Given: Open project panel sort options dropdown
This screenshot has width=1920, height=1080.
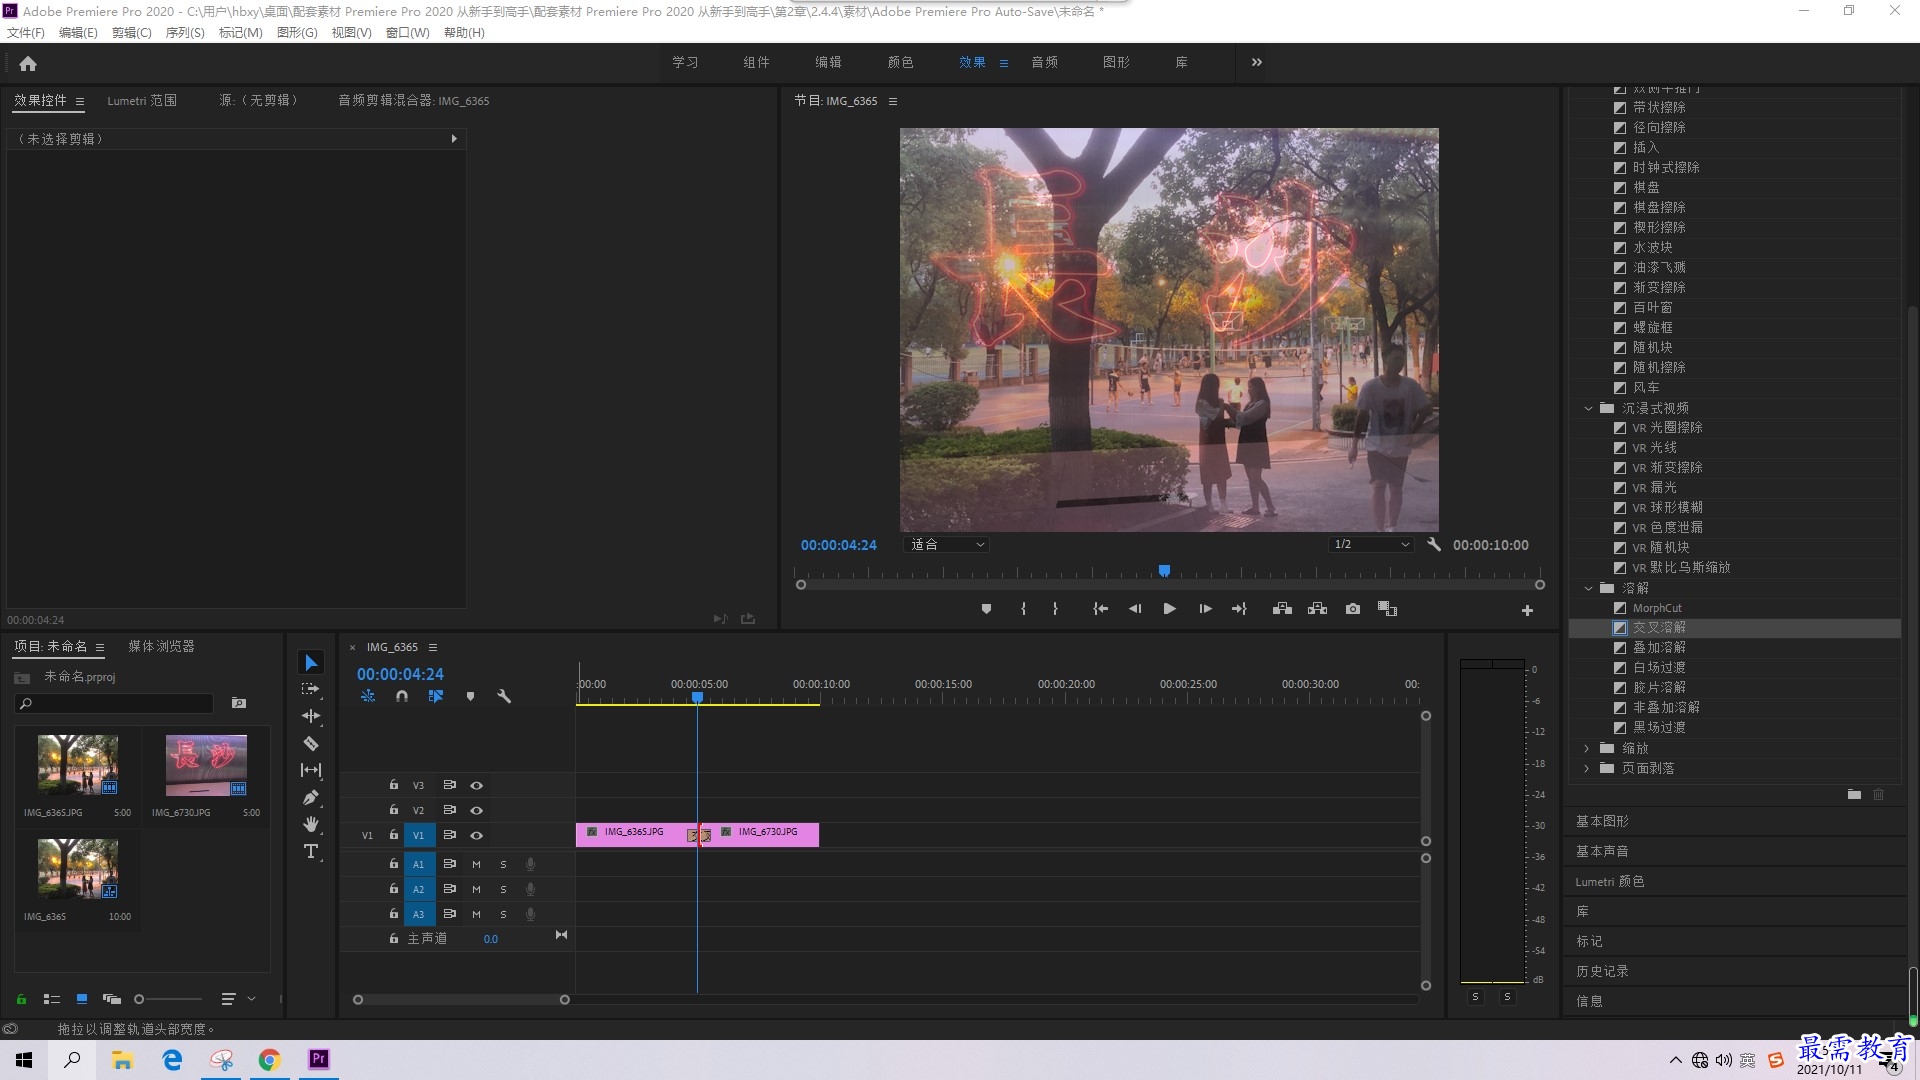Looking at the screenshot, I should click(238, 999).
